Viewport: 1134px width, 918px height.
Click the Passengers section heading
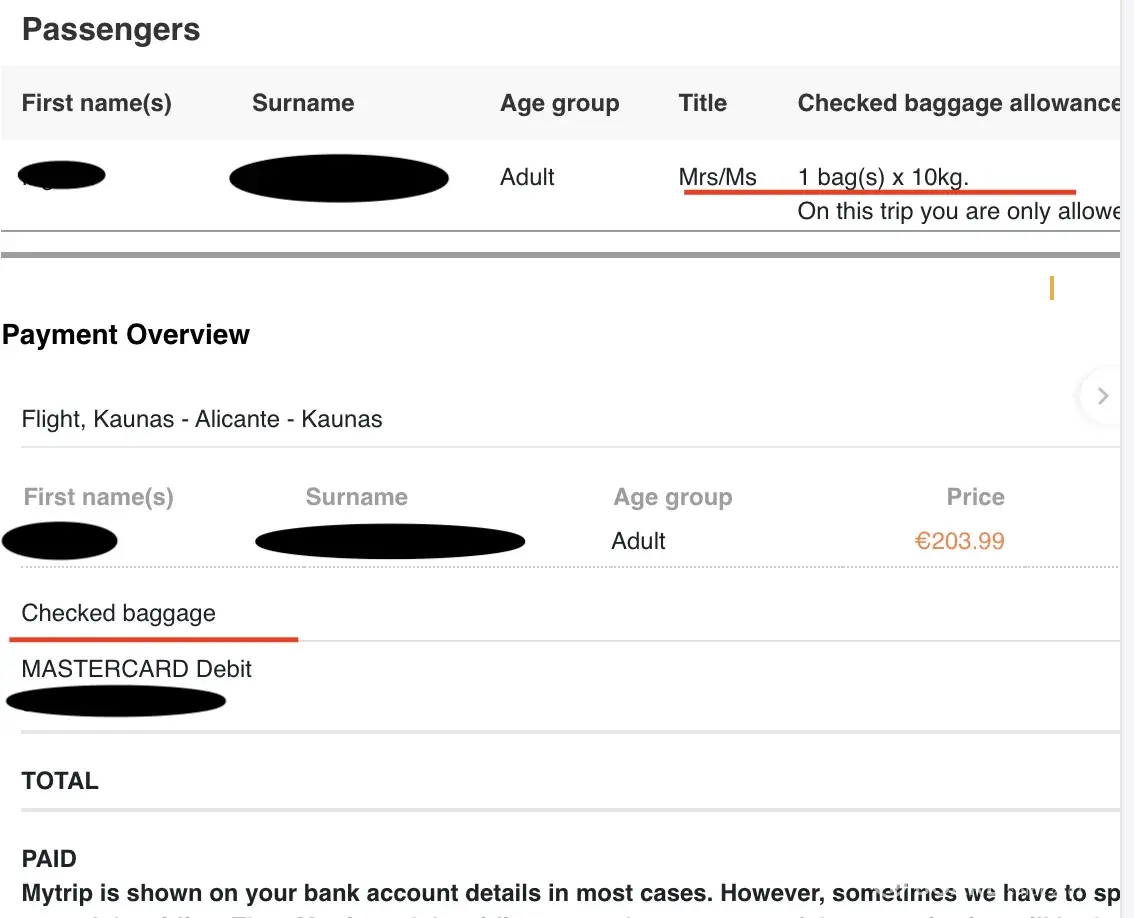pos(111,30)
